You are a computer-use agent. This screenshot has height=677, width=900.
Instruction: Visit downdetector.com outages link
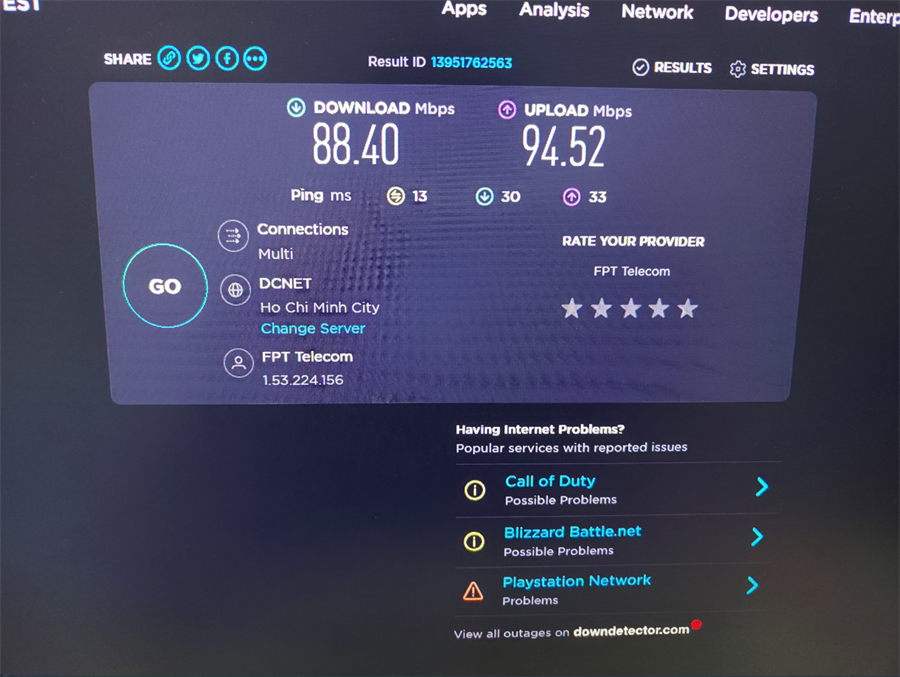pyautogui.click(x=631, y=630)
